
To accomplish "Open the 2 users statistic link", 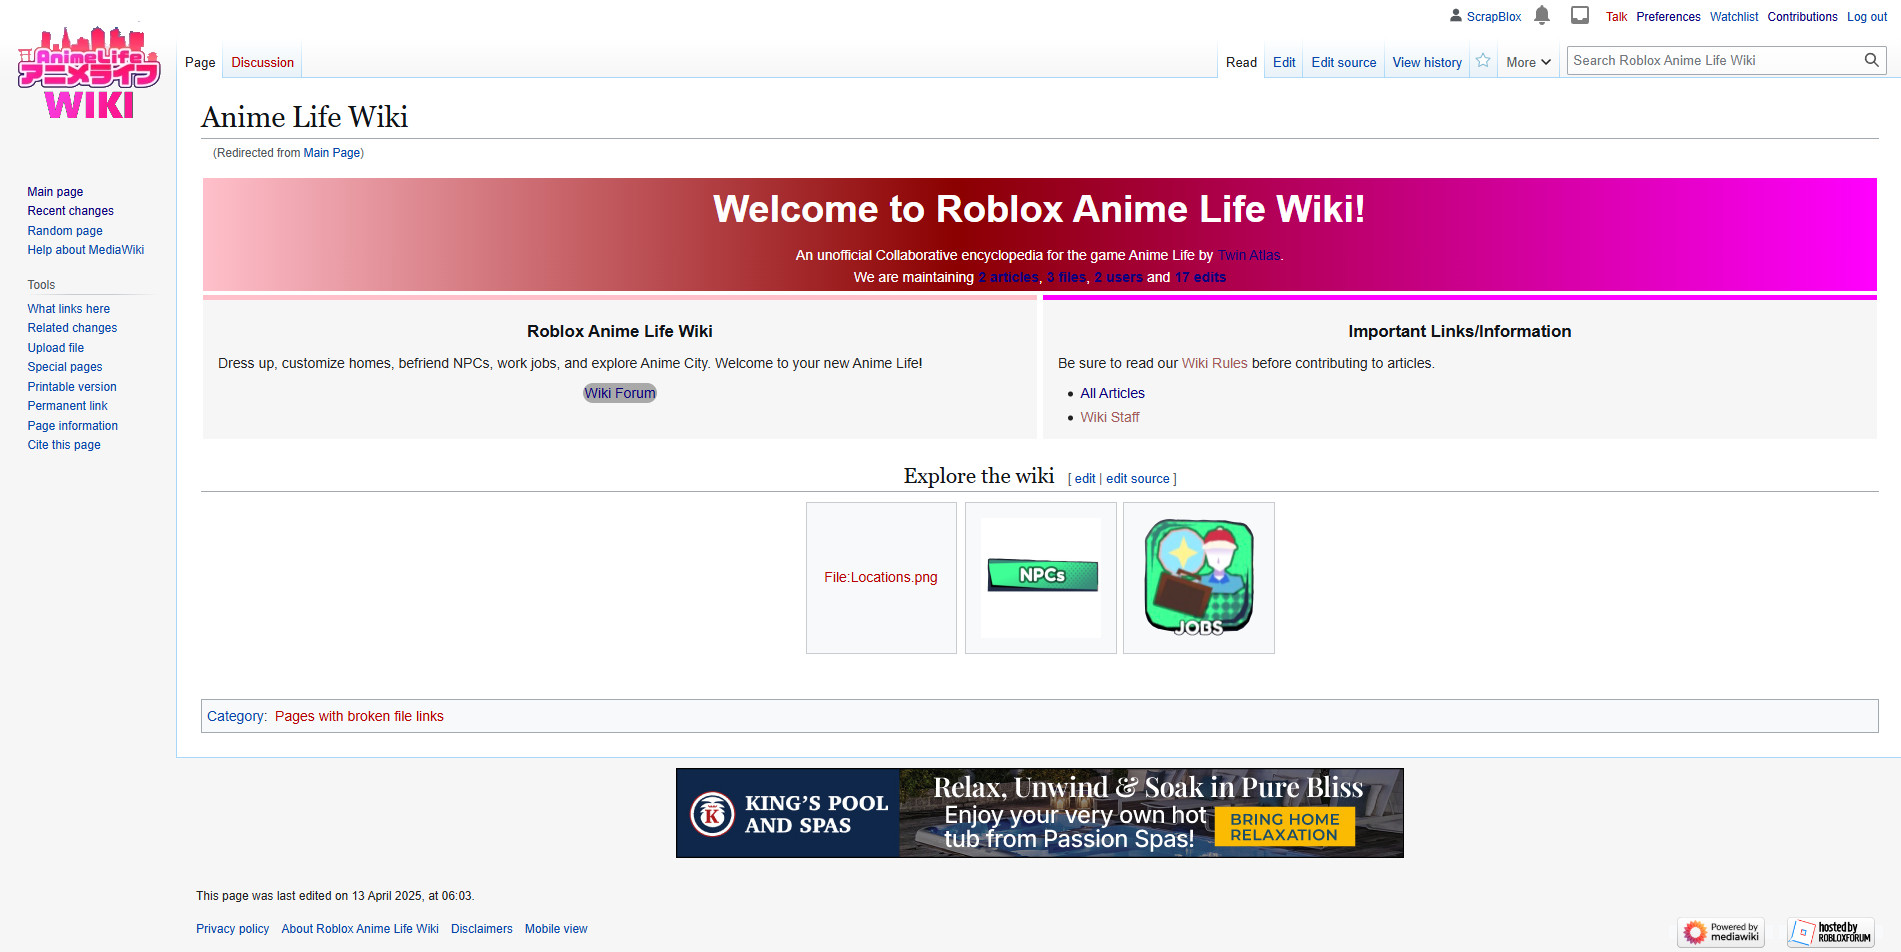I will click(x=1119, y=277).
